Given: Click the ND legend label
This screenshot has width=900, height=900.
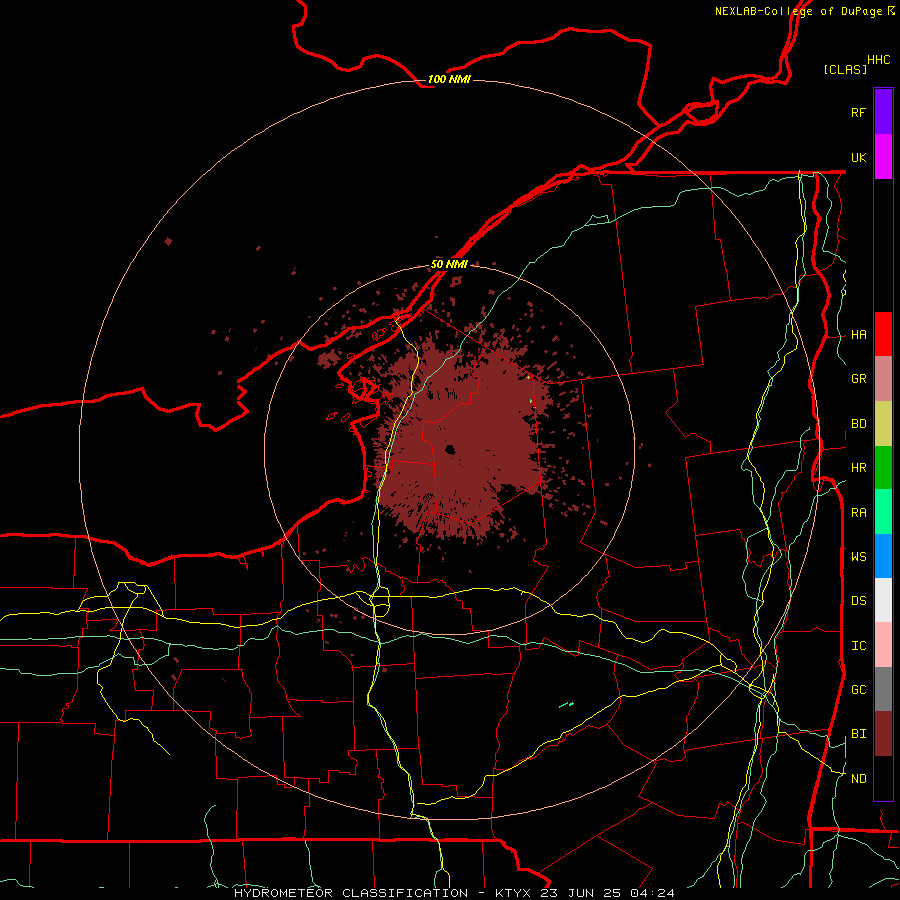Looking at the screenshot, I should click(859, 779).
